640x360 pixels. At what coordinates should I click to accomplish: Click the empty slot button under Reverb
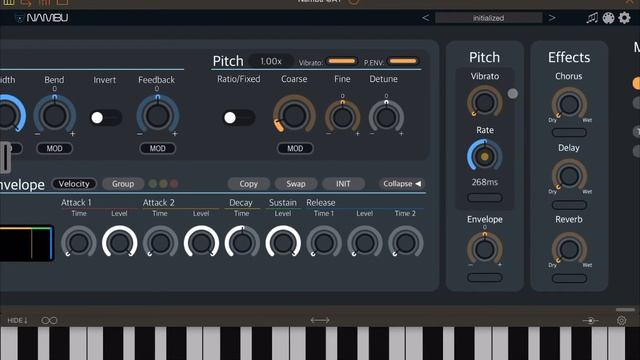point(569,278)
